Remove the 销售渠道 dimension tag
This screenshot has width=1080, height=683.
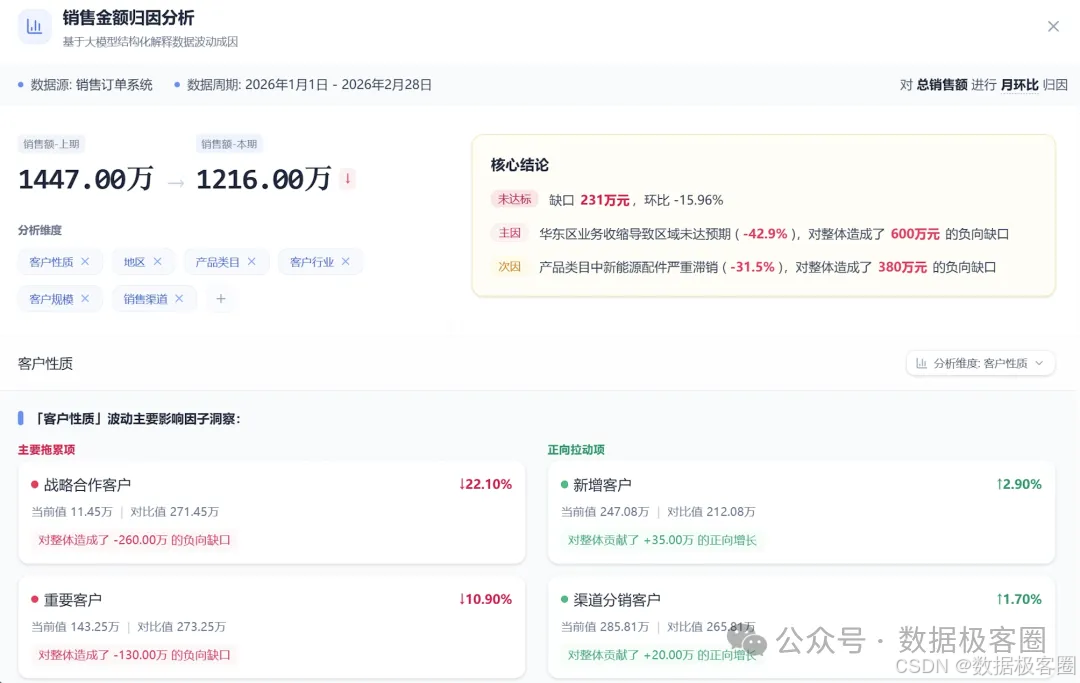(179, 298)
